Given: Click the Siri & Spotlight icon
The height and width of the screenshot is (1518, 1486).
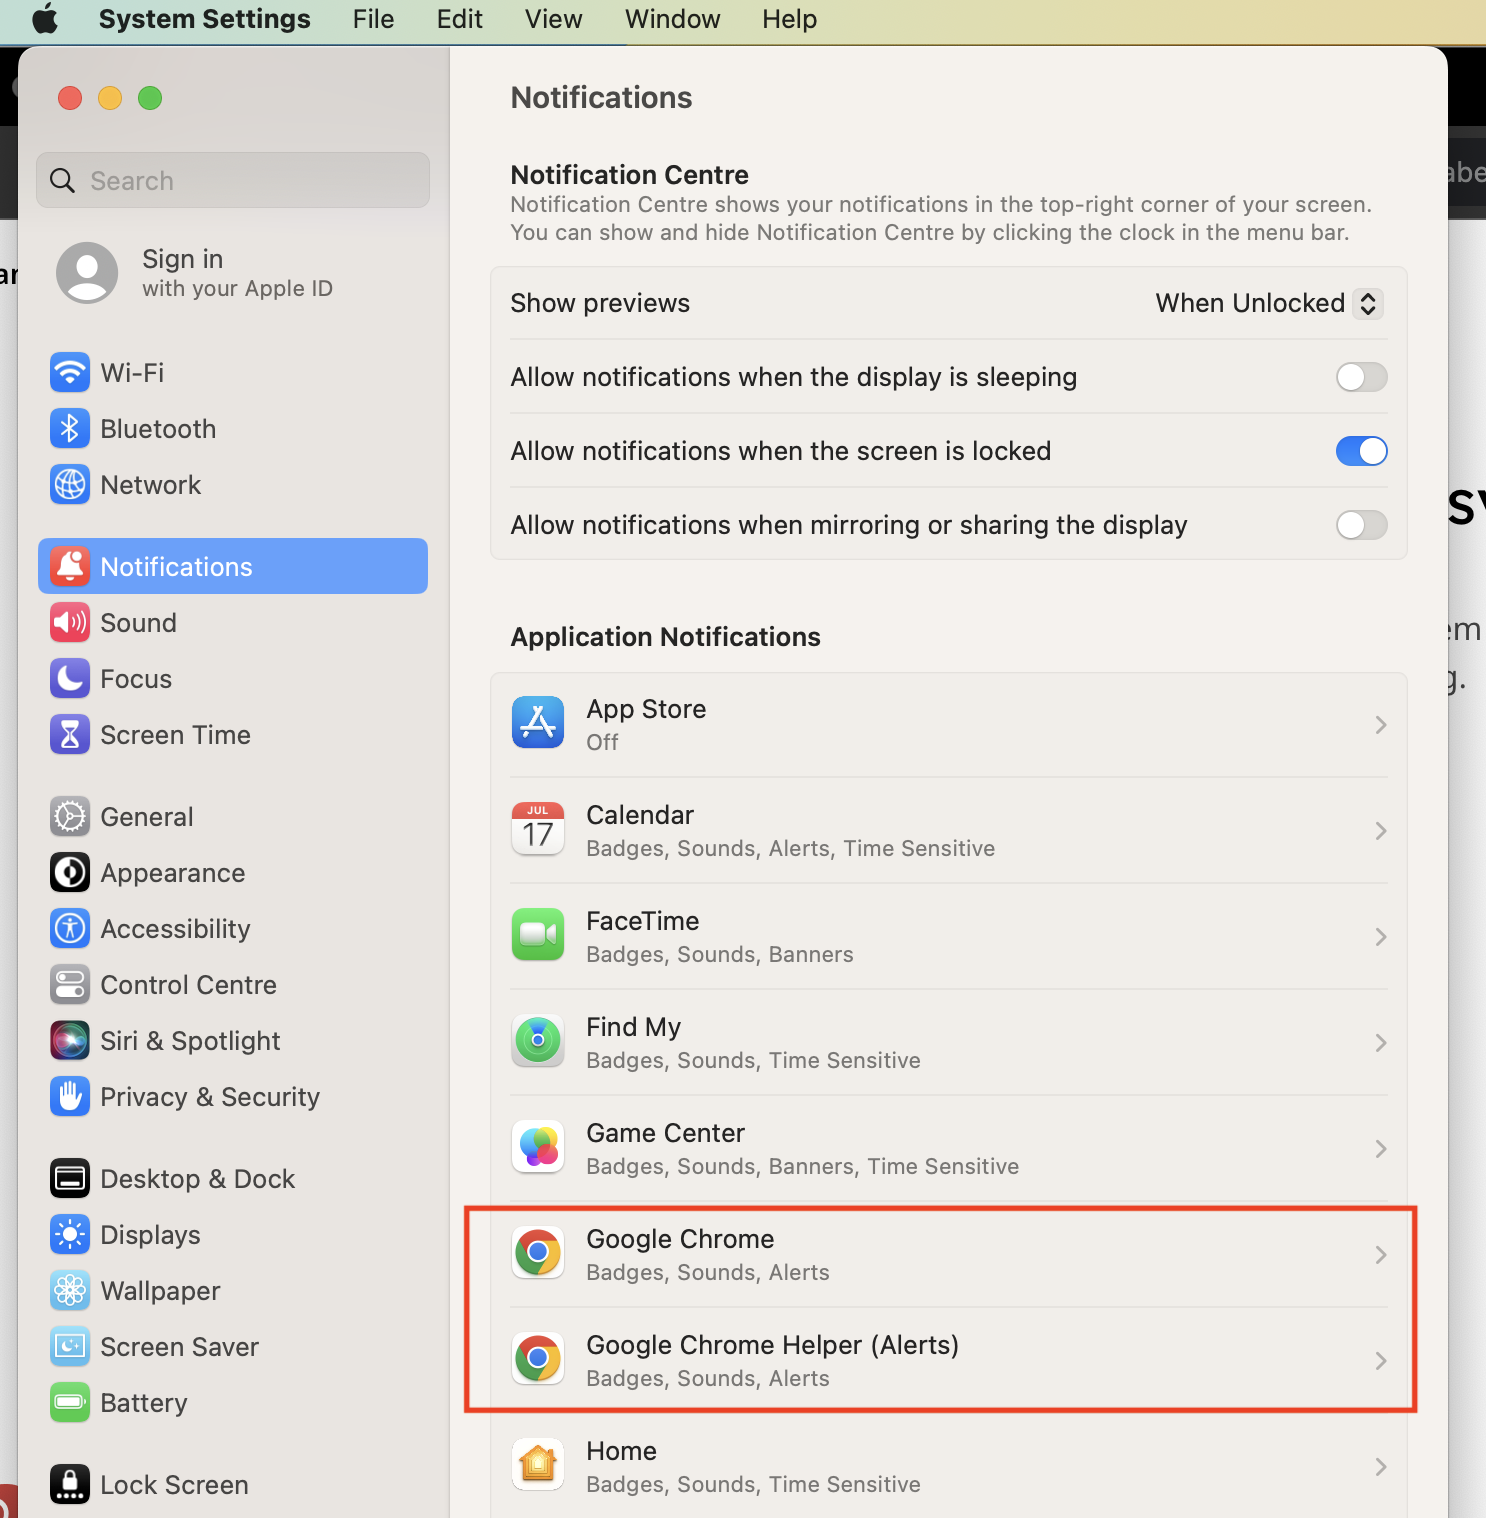Looking at the screenshot, I should coord(70,1041).
